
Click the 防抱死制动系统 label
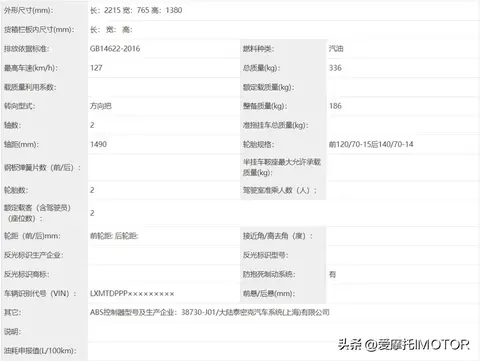(x=269, y=275)
